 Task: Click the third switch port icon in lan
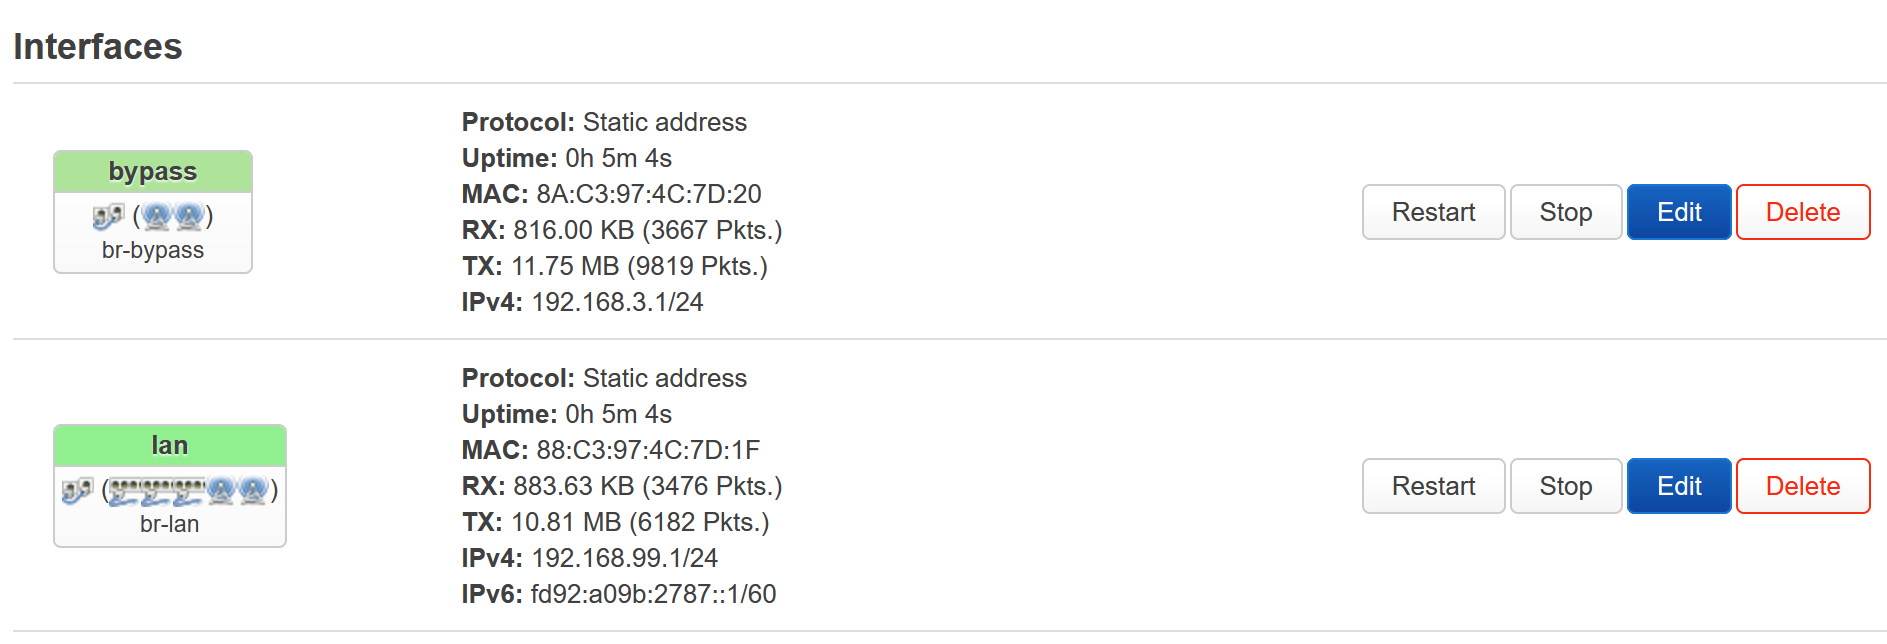pos(189,490)
